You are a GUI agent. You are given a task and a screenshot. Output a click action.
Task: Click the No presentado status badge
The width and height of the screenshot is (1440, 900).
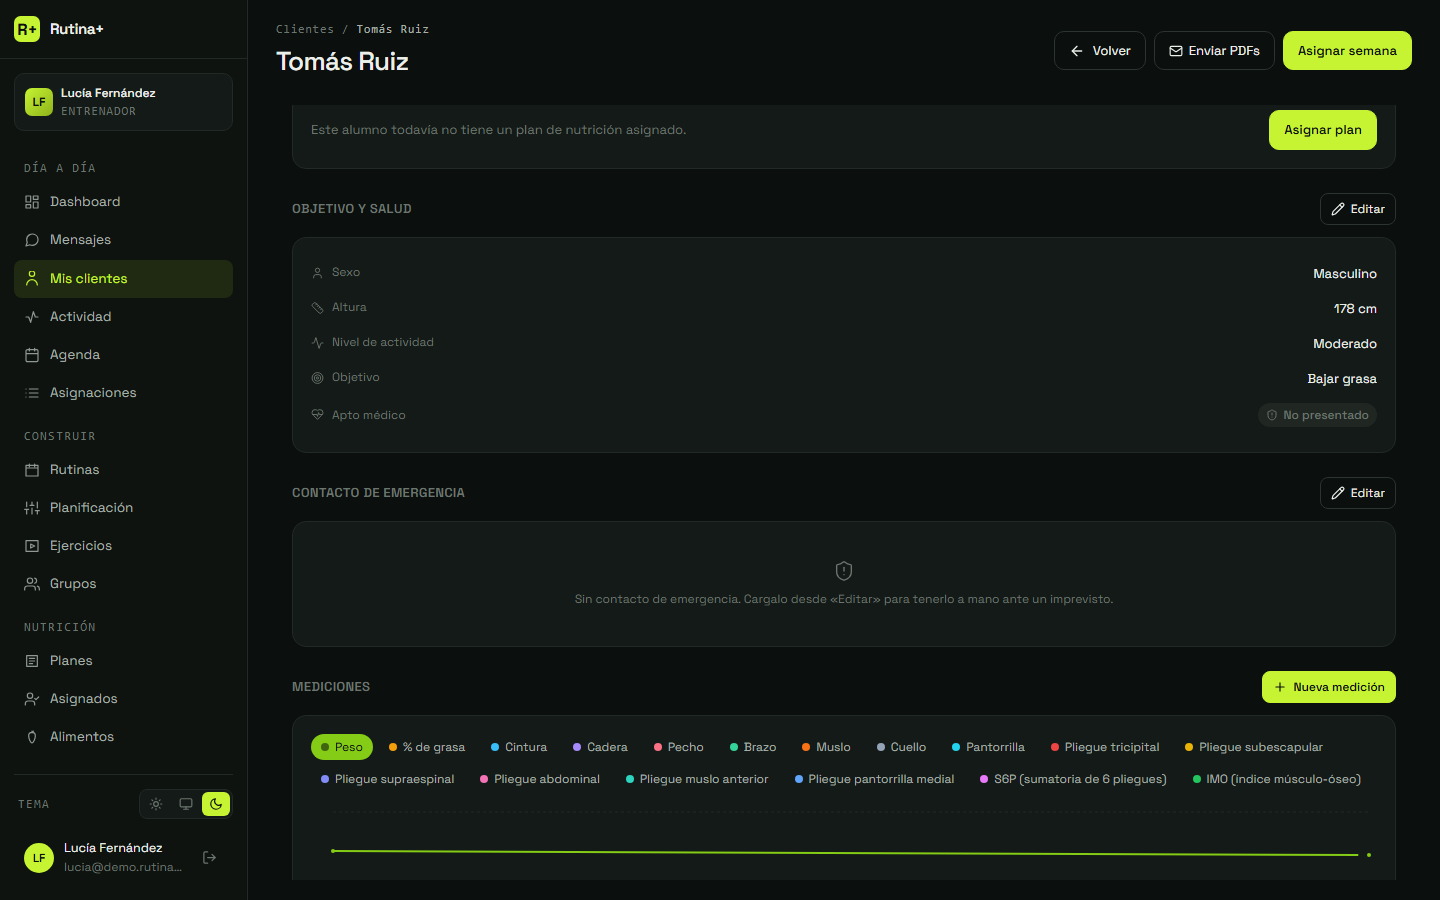tap(1317, 415)
